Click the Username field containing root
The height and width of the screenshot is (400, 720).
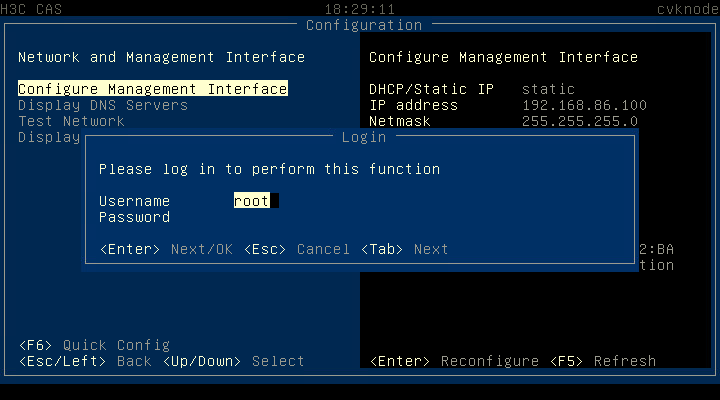(252, 201)
